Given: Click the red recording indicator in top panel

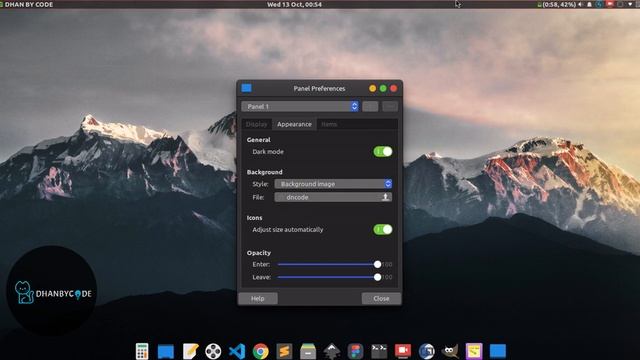Looking at the screenshot, I should pyautogui.click(x=610, y=4).
